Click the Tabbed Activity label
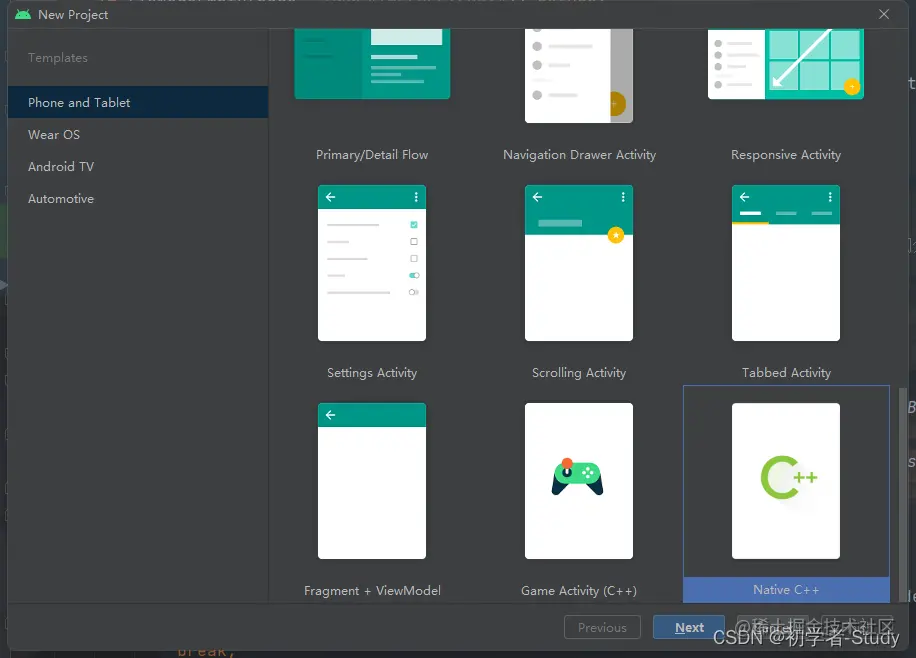Screen dimensions: 916x658 coord(786,373)
